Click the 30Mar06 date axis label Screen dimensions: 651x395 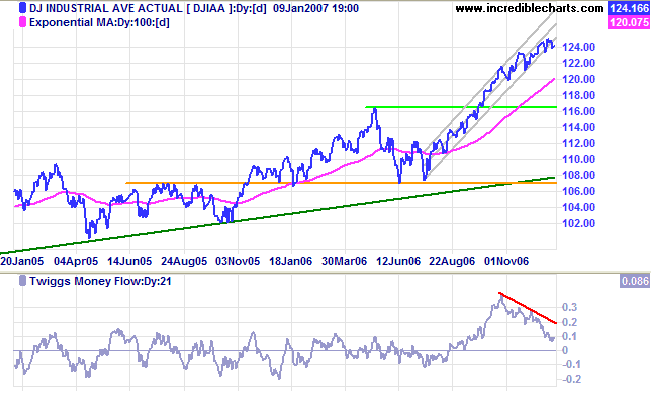click(345, 261)
